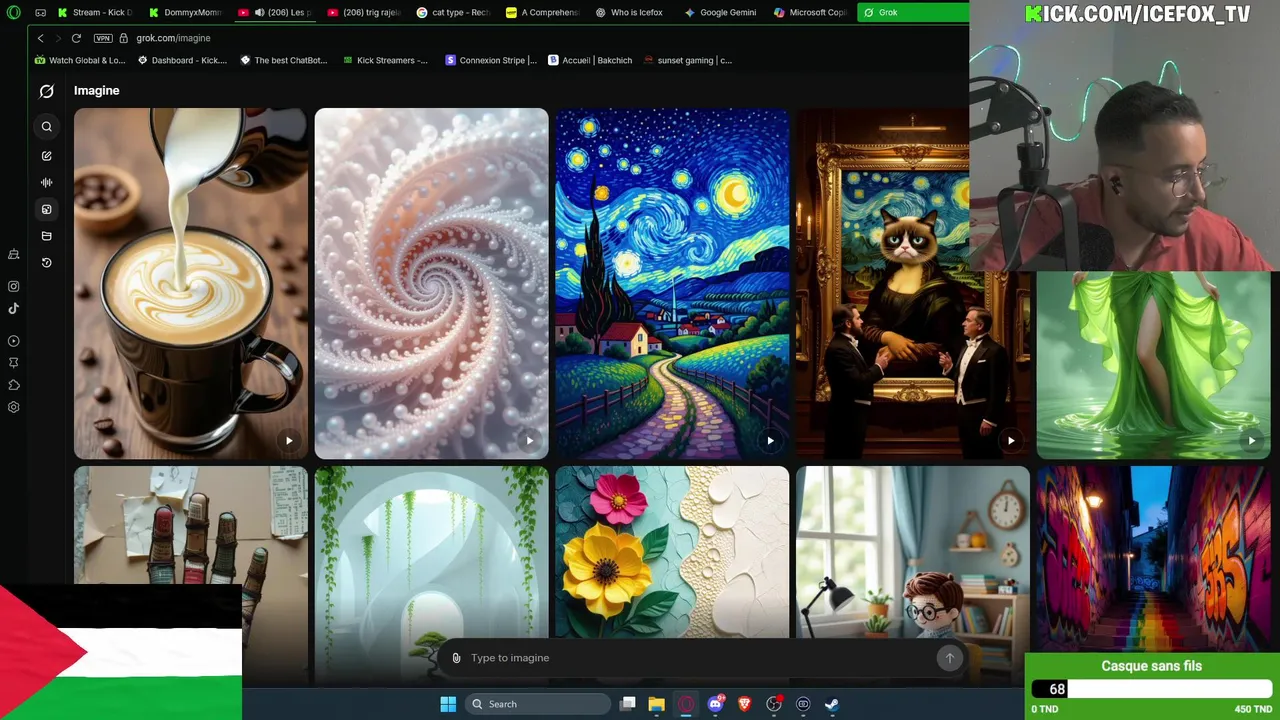
Task: Open the history clock icon in Grok sidebar
Action: click(x=46, y=263)
